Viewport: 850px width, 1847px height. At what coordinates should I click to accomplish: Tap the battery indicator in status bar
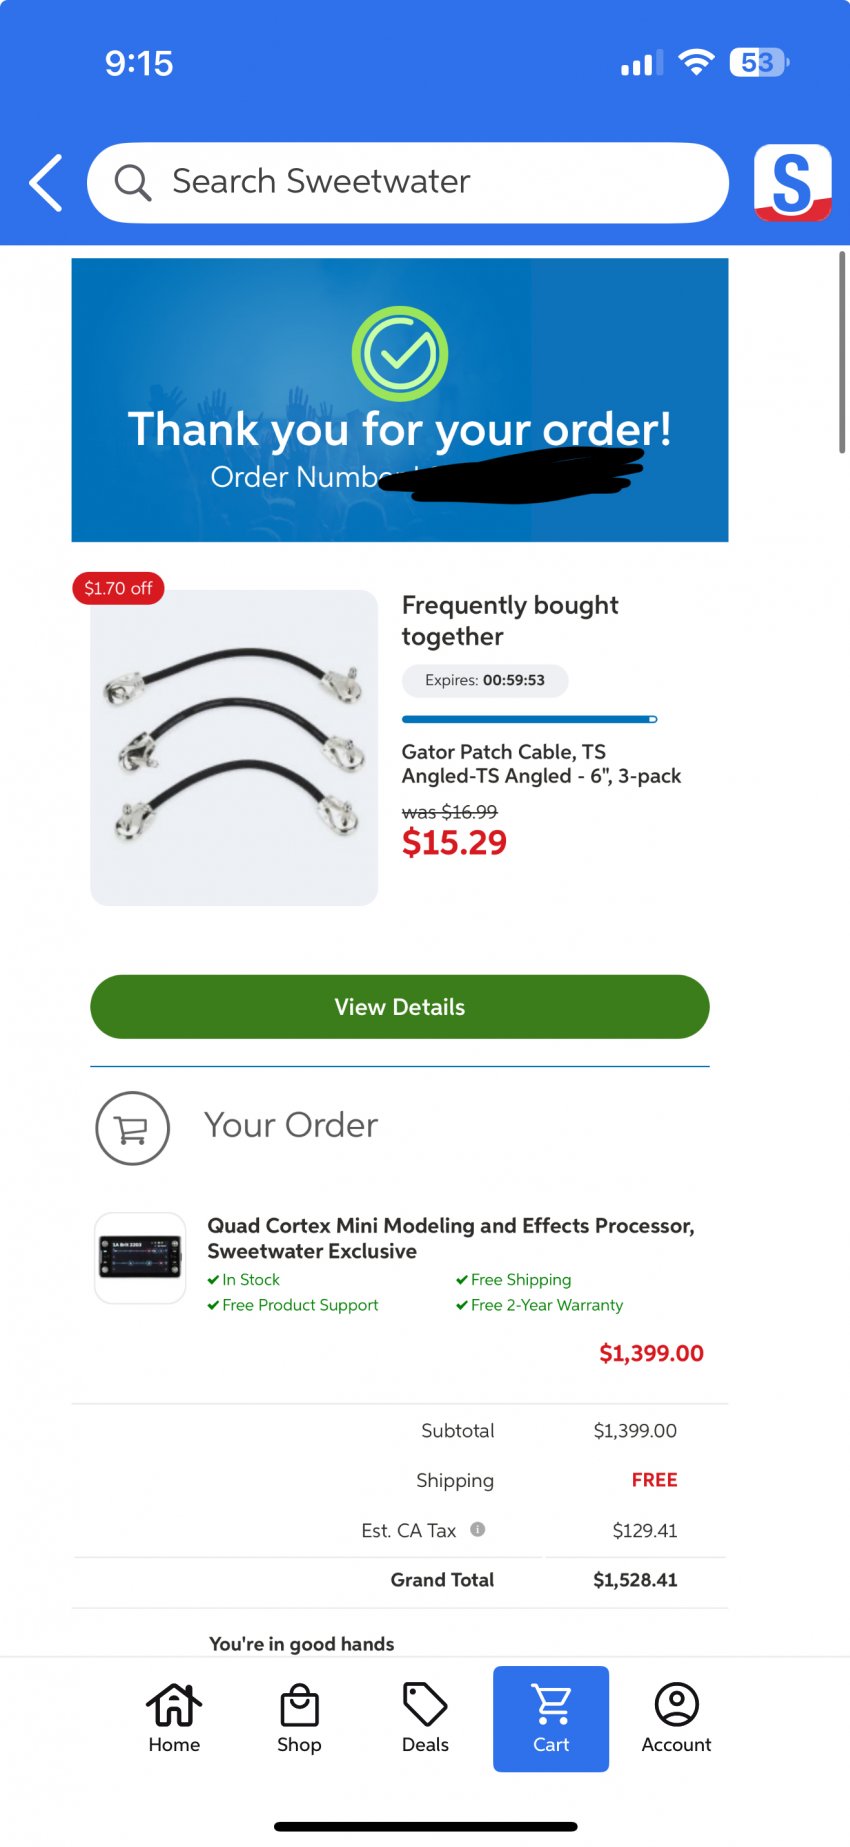tap(759, 62)
